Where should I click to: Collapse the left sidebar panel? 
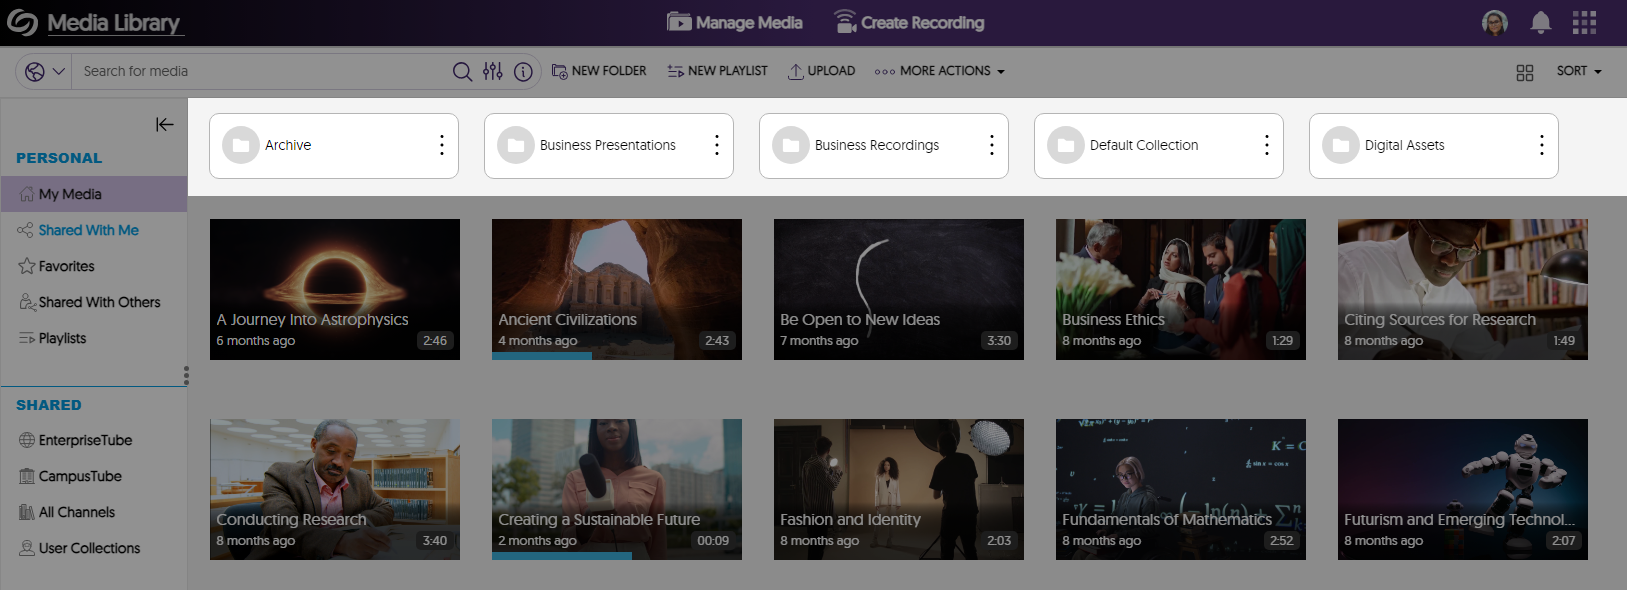(165, 124)
